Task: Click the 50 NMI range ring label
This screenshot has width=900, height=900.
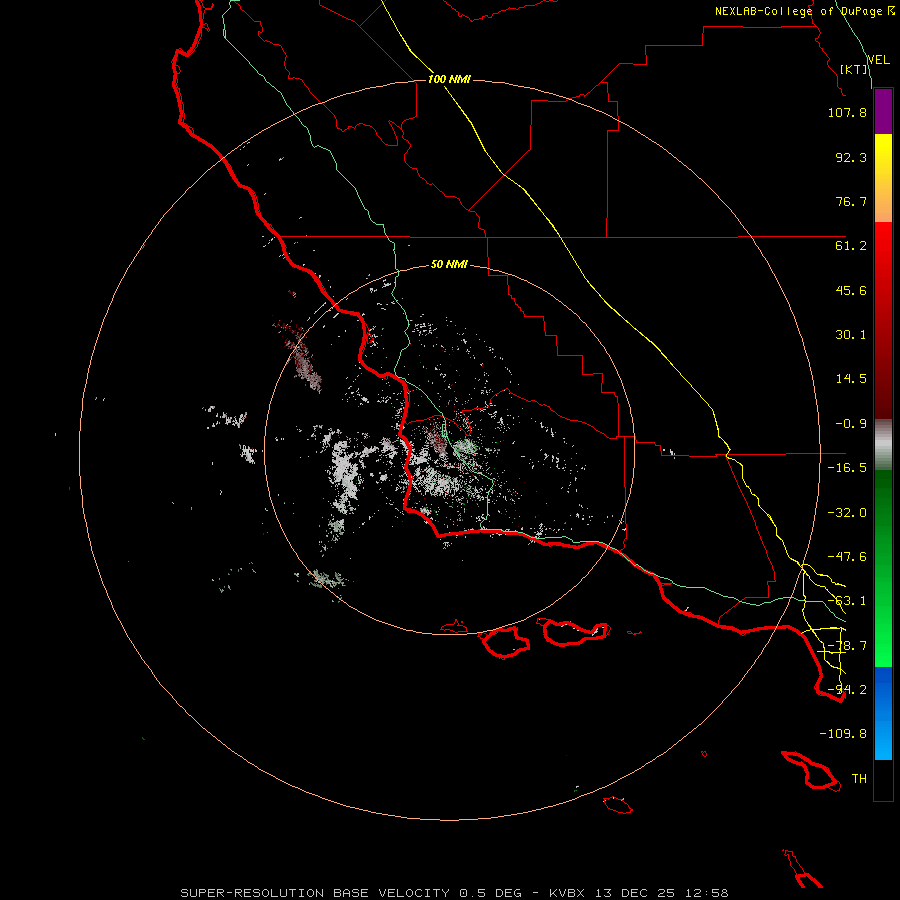Action: 449,265
